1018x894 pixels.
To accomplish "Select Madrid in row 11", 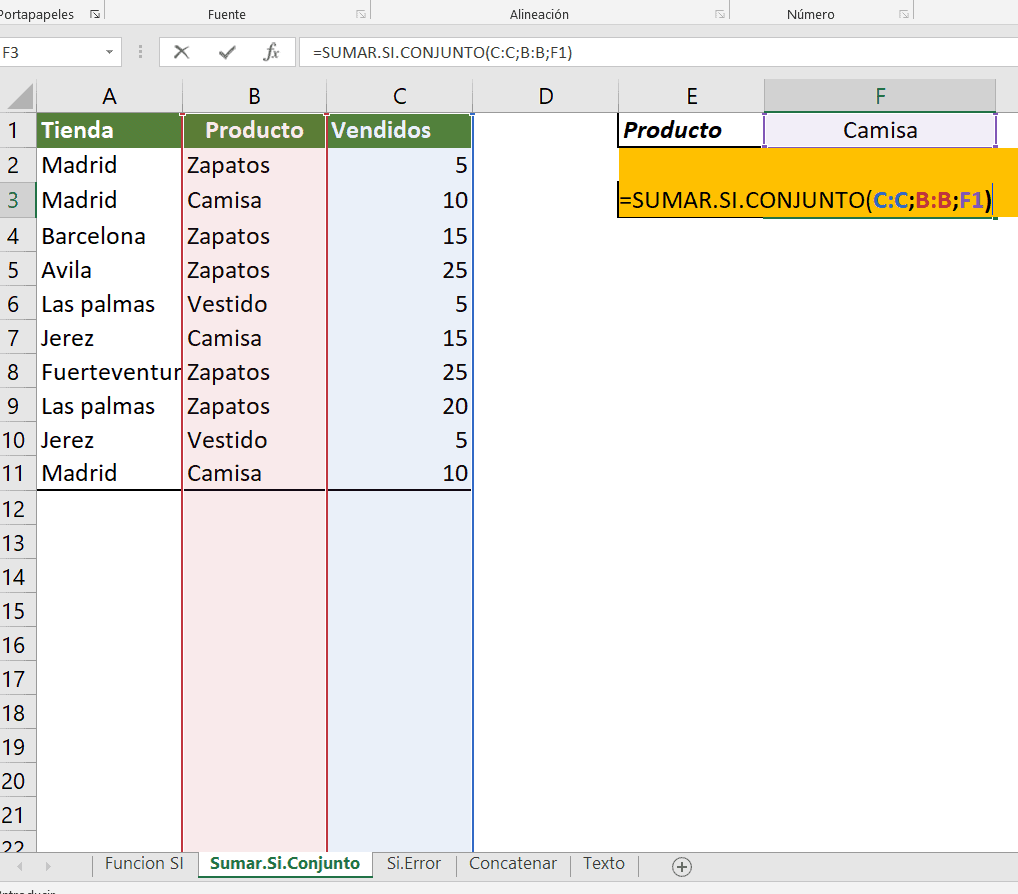I will (109, 473).
